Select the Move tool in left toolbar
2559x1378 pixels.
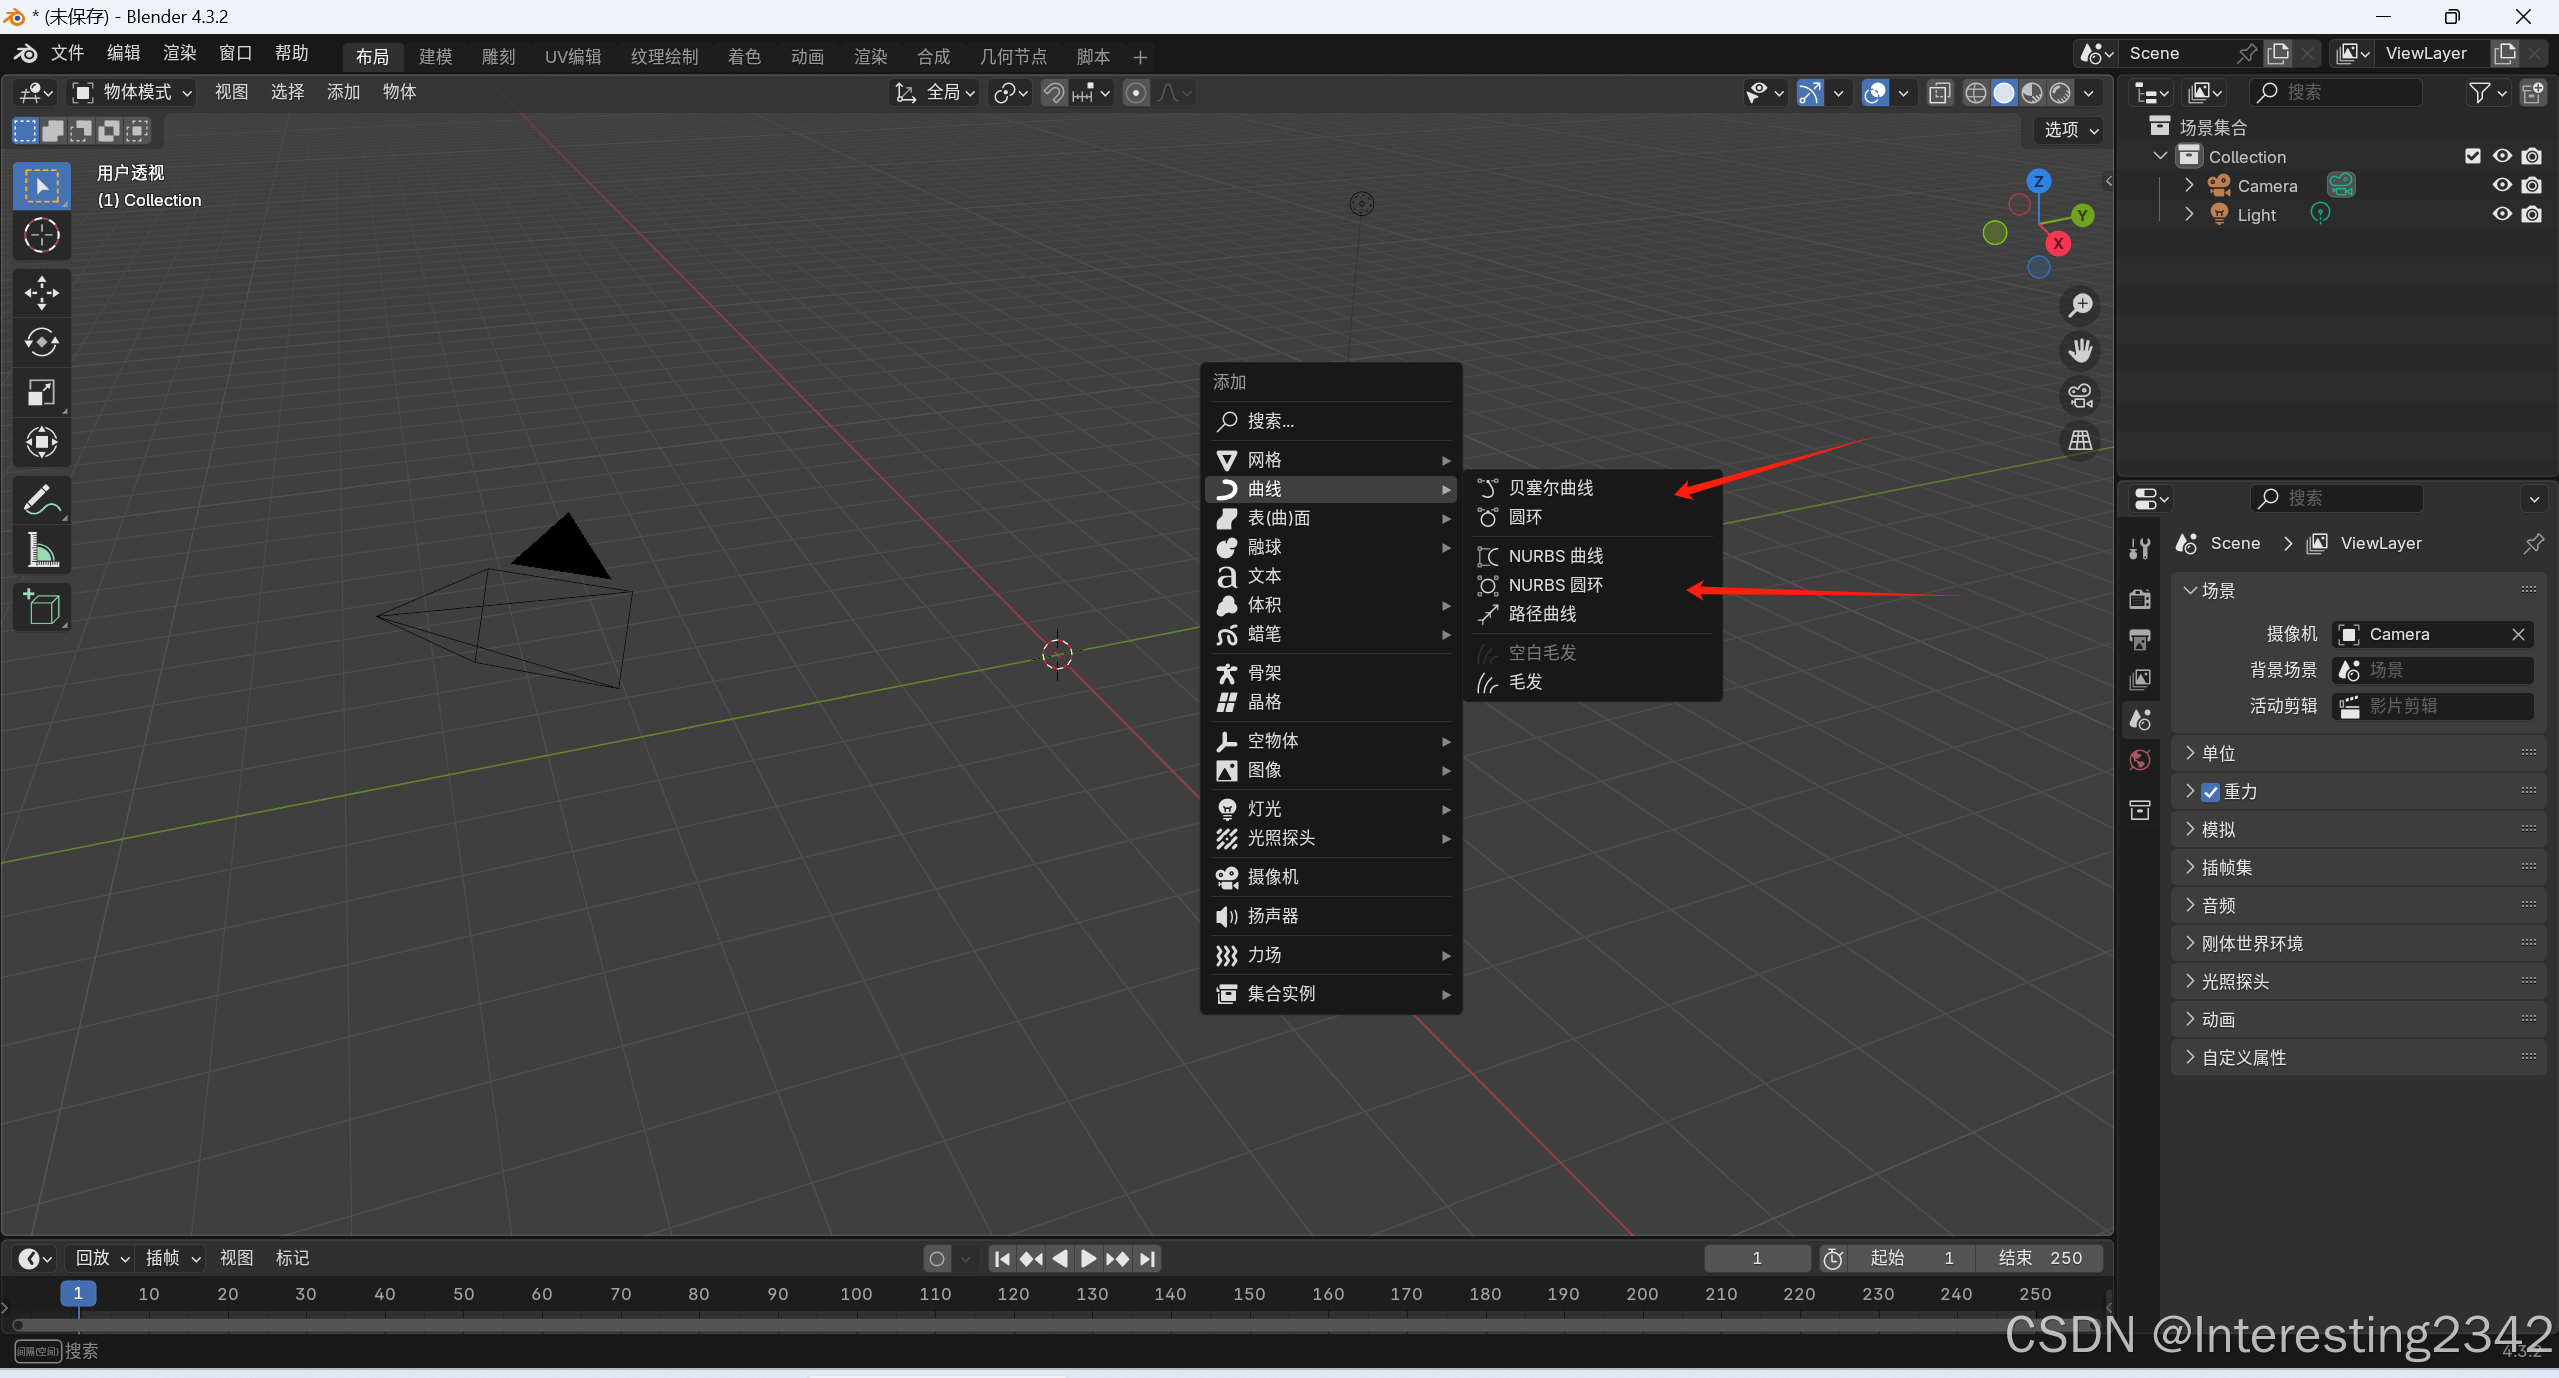tap(41, 293)
